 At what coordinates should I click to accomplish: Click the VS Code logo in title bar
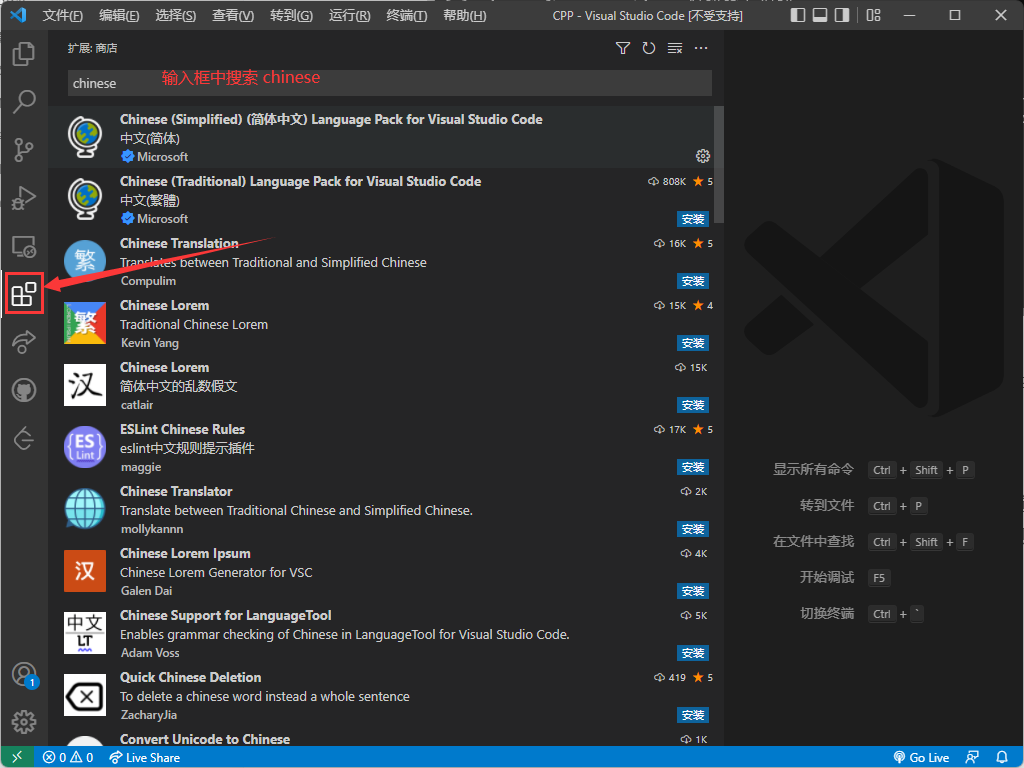[x=18, y=14]
